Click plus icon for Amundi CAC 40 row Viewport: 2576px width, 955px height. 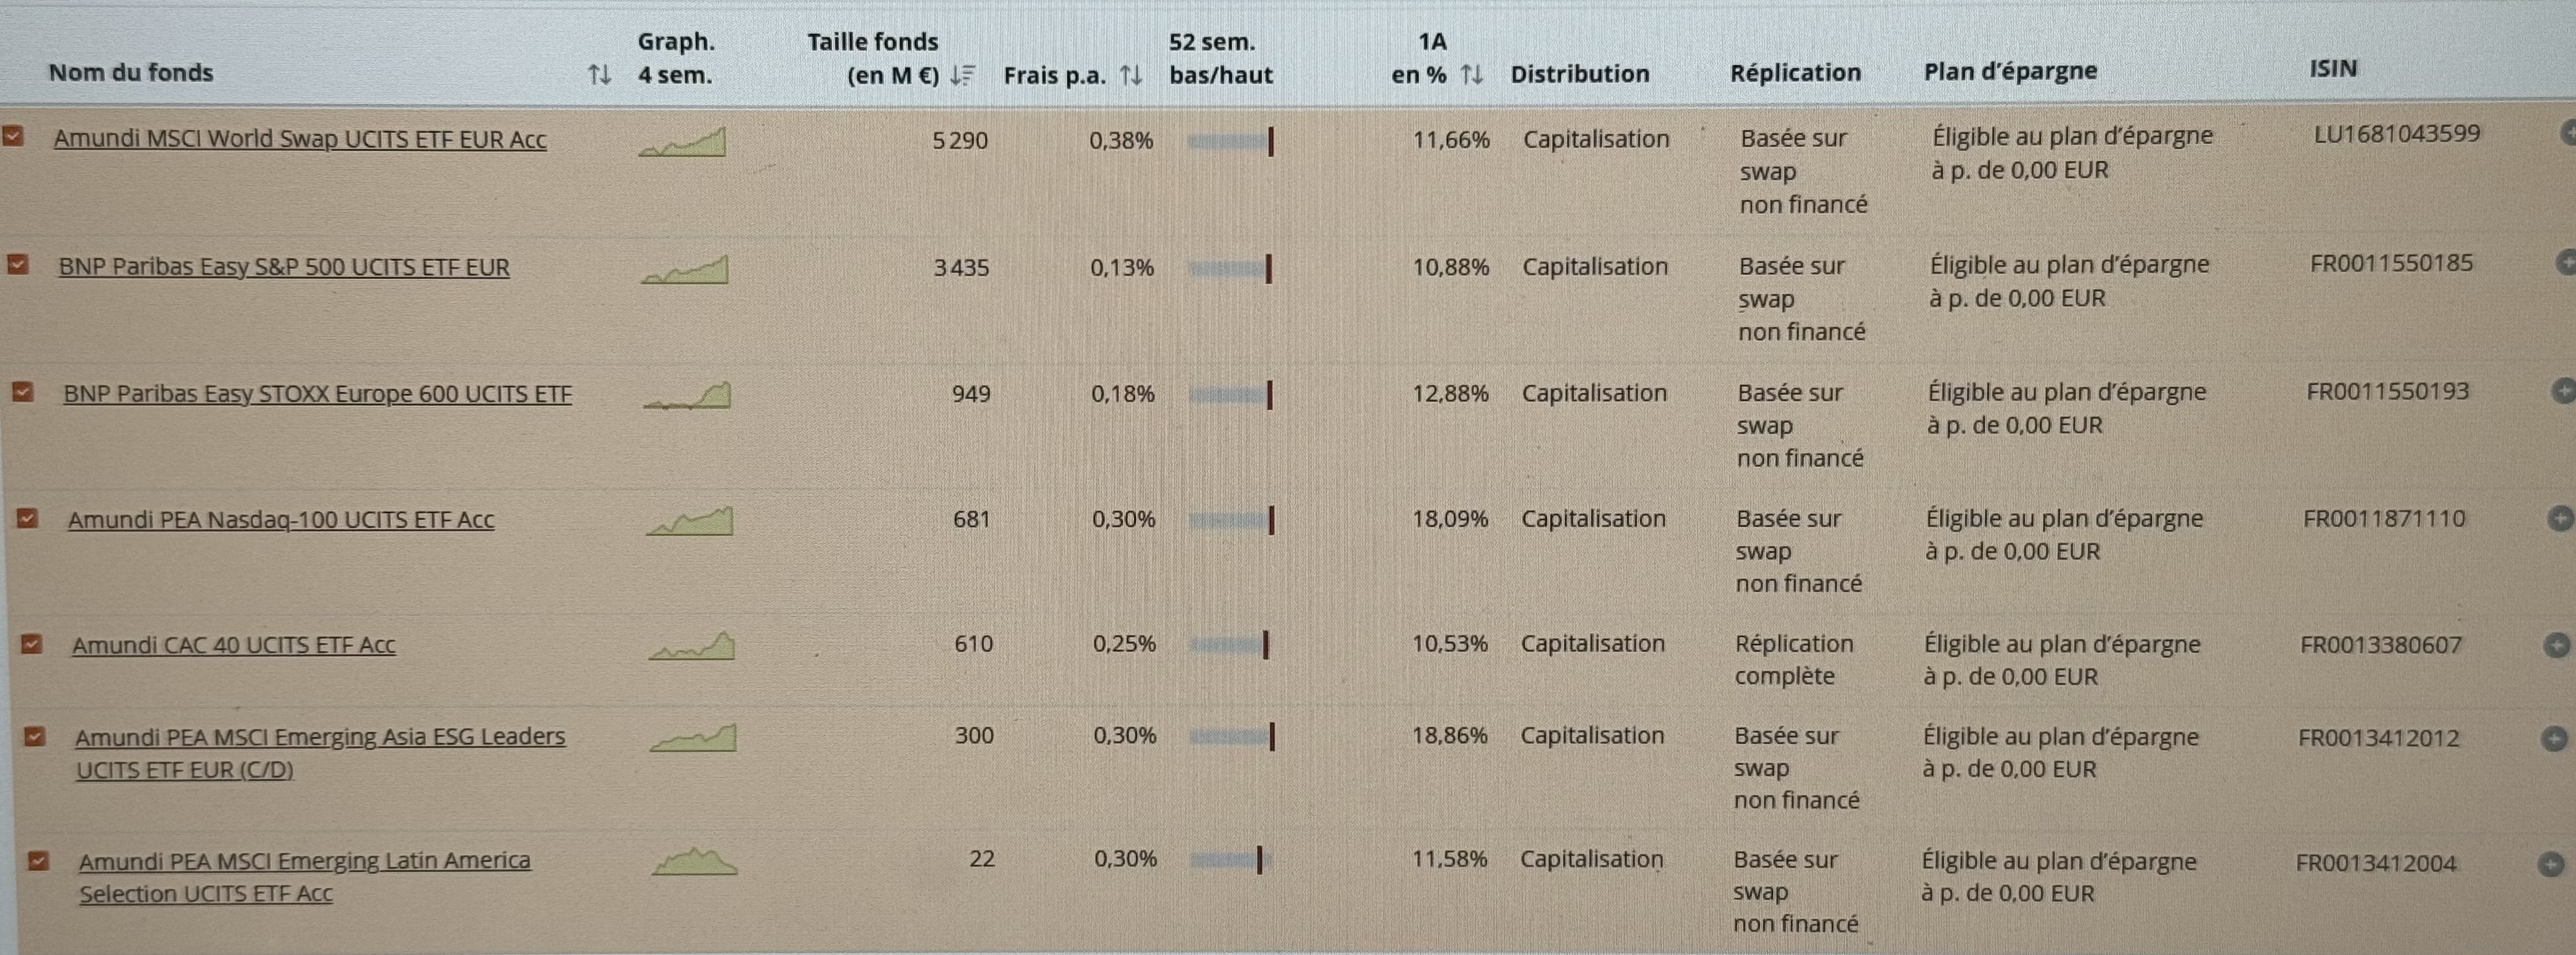2556,646
